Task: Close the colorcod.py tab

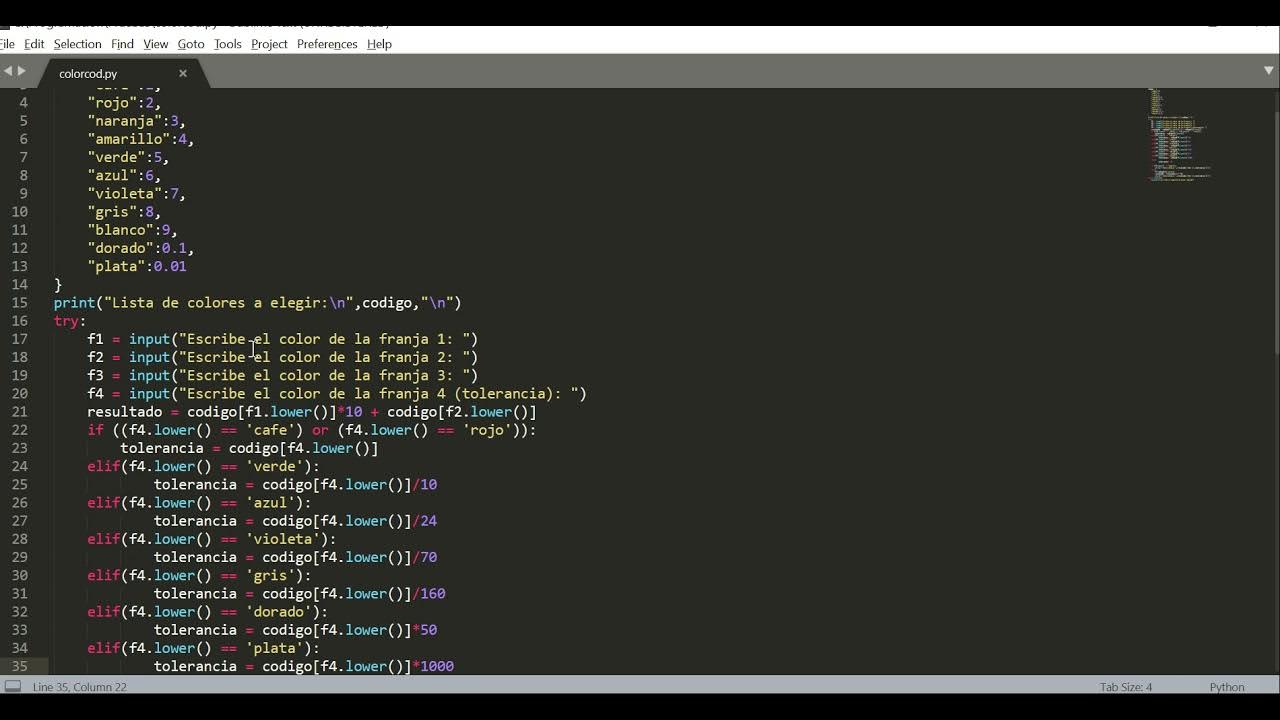Action: pyautogui.click(x=183, y=73)
